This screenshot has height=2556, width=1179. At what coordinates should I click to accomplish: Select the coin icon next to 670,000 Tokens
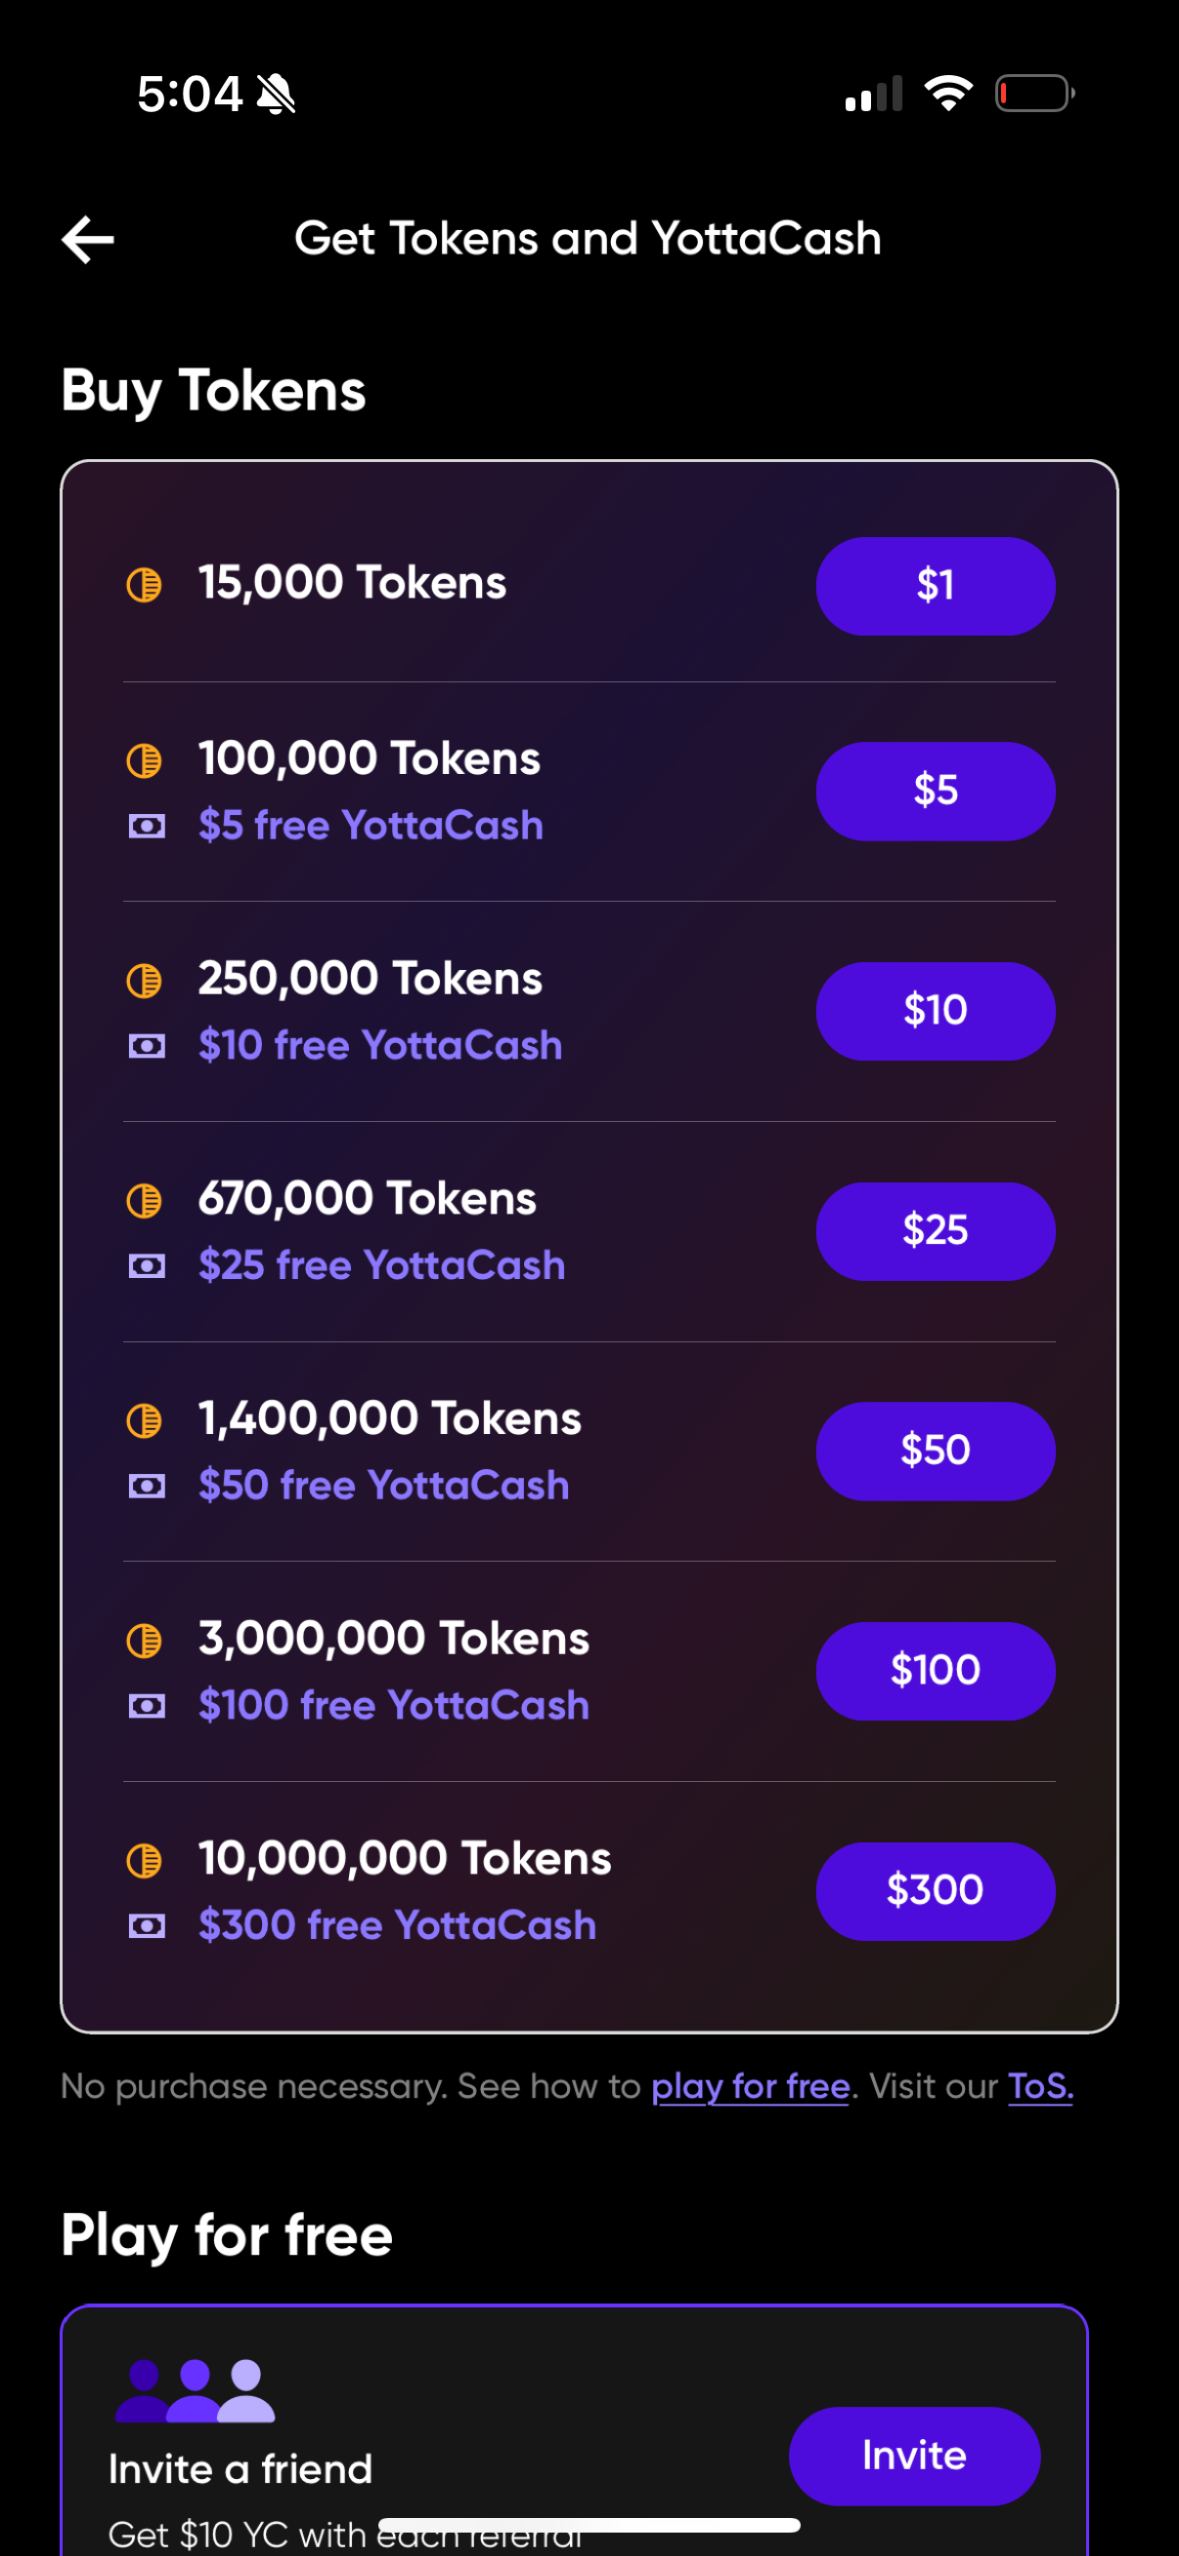coord(146,1198)
